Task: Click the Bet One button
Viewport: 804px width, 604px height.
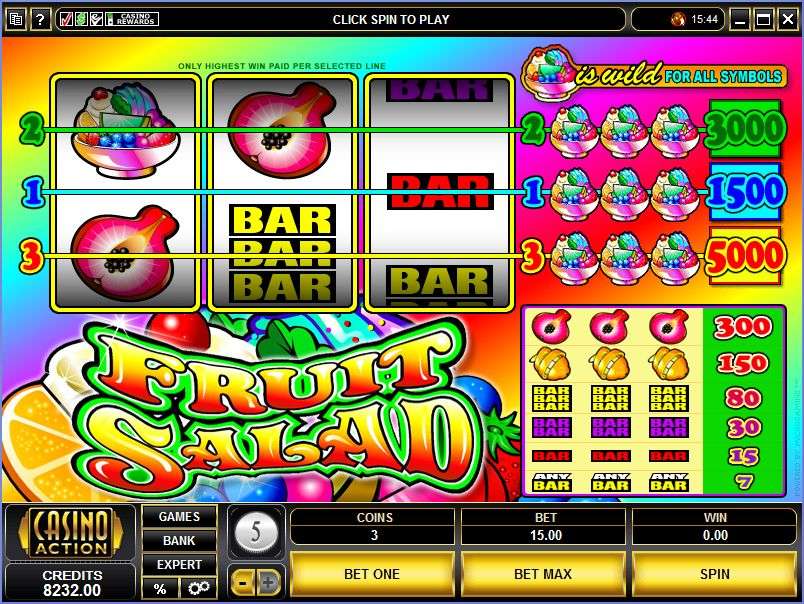Action: point(372,574)
